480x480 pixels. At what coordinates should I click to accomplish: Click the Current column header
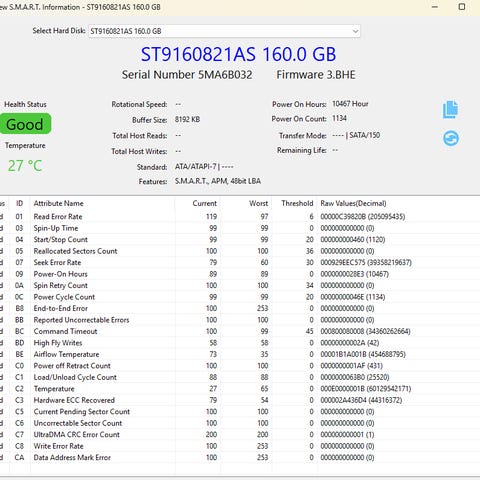click(205, 203)
